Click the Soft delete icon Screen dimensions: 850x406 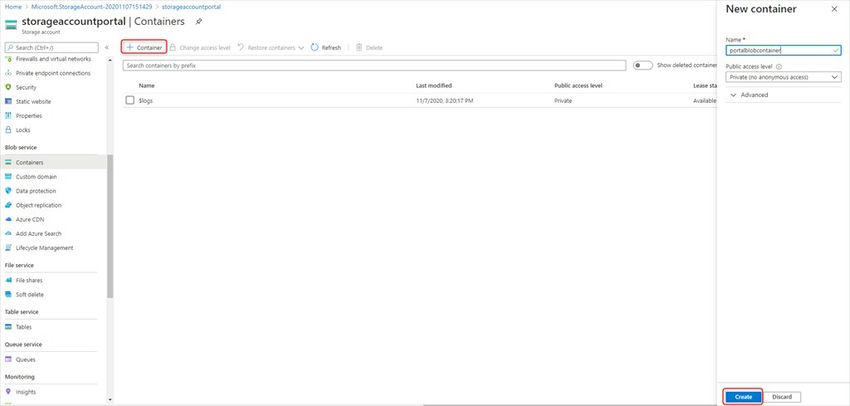(x=8, y=294)
